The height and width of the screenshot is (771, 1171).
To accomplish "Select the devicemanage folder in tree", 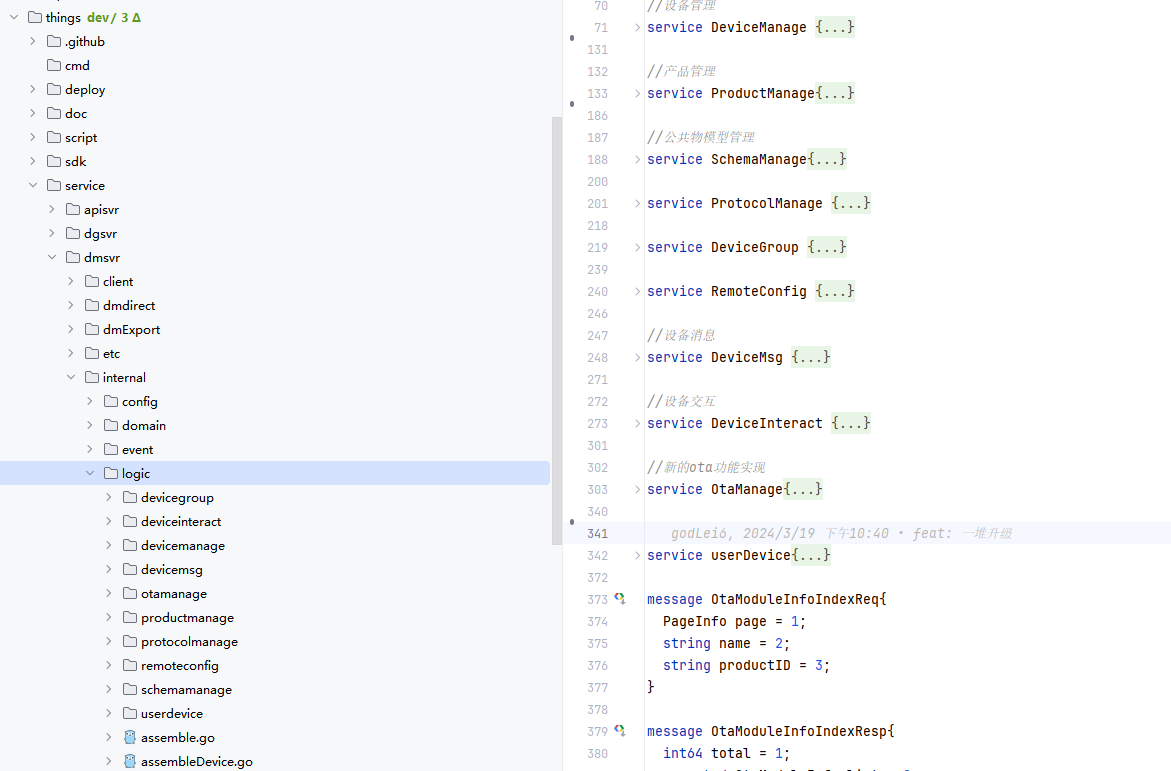I will (x=182, y=545).
